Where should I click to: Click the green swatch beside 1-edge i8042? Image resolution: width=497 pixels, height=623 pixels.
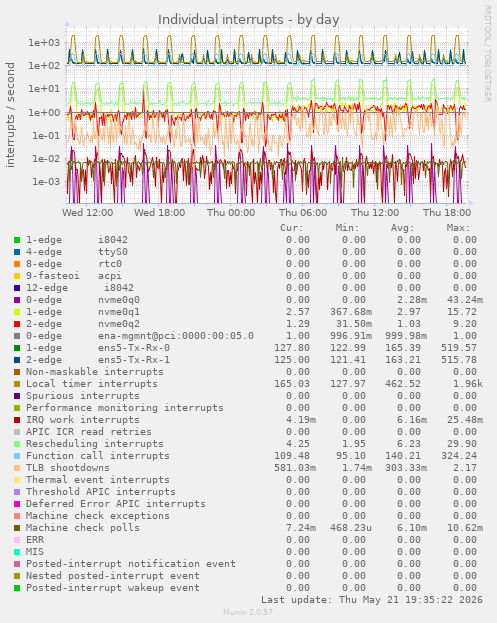17,240
